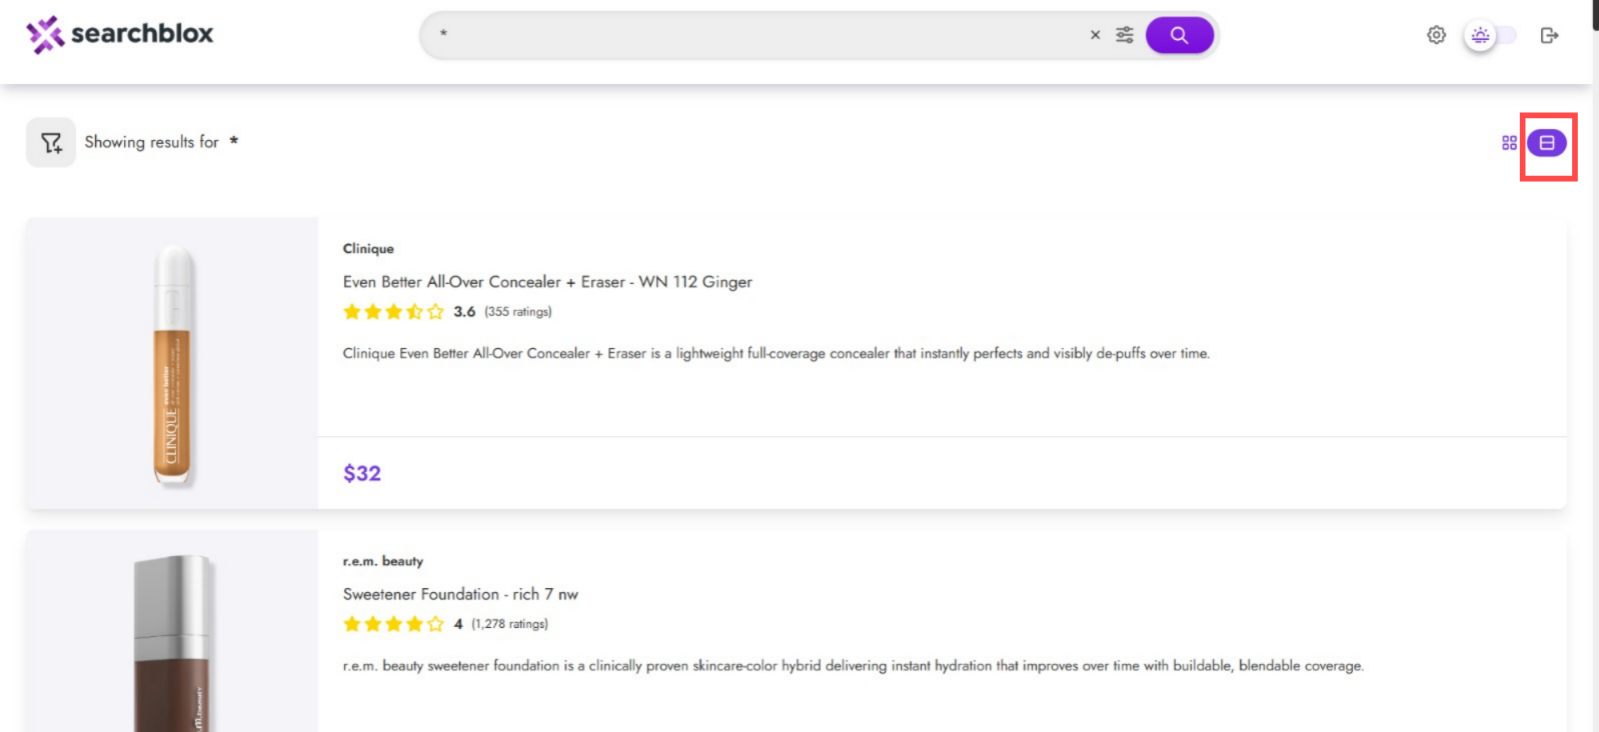
Task: Click the Clinique concealer description text
Action: (x=776, y=353)
